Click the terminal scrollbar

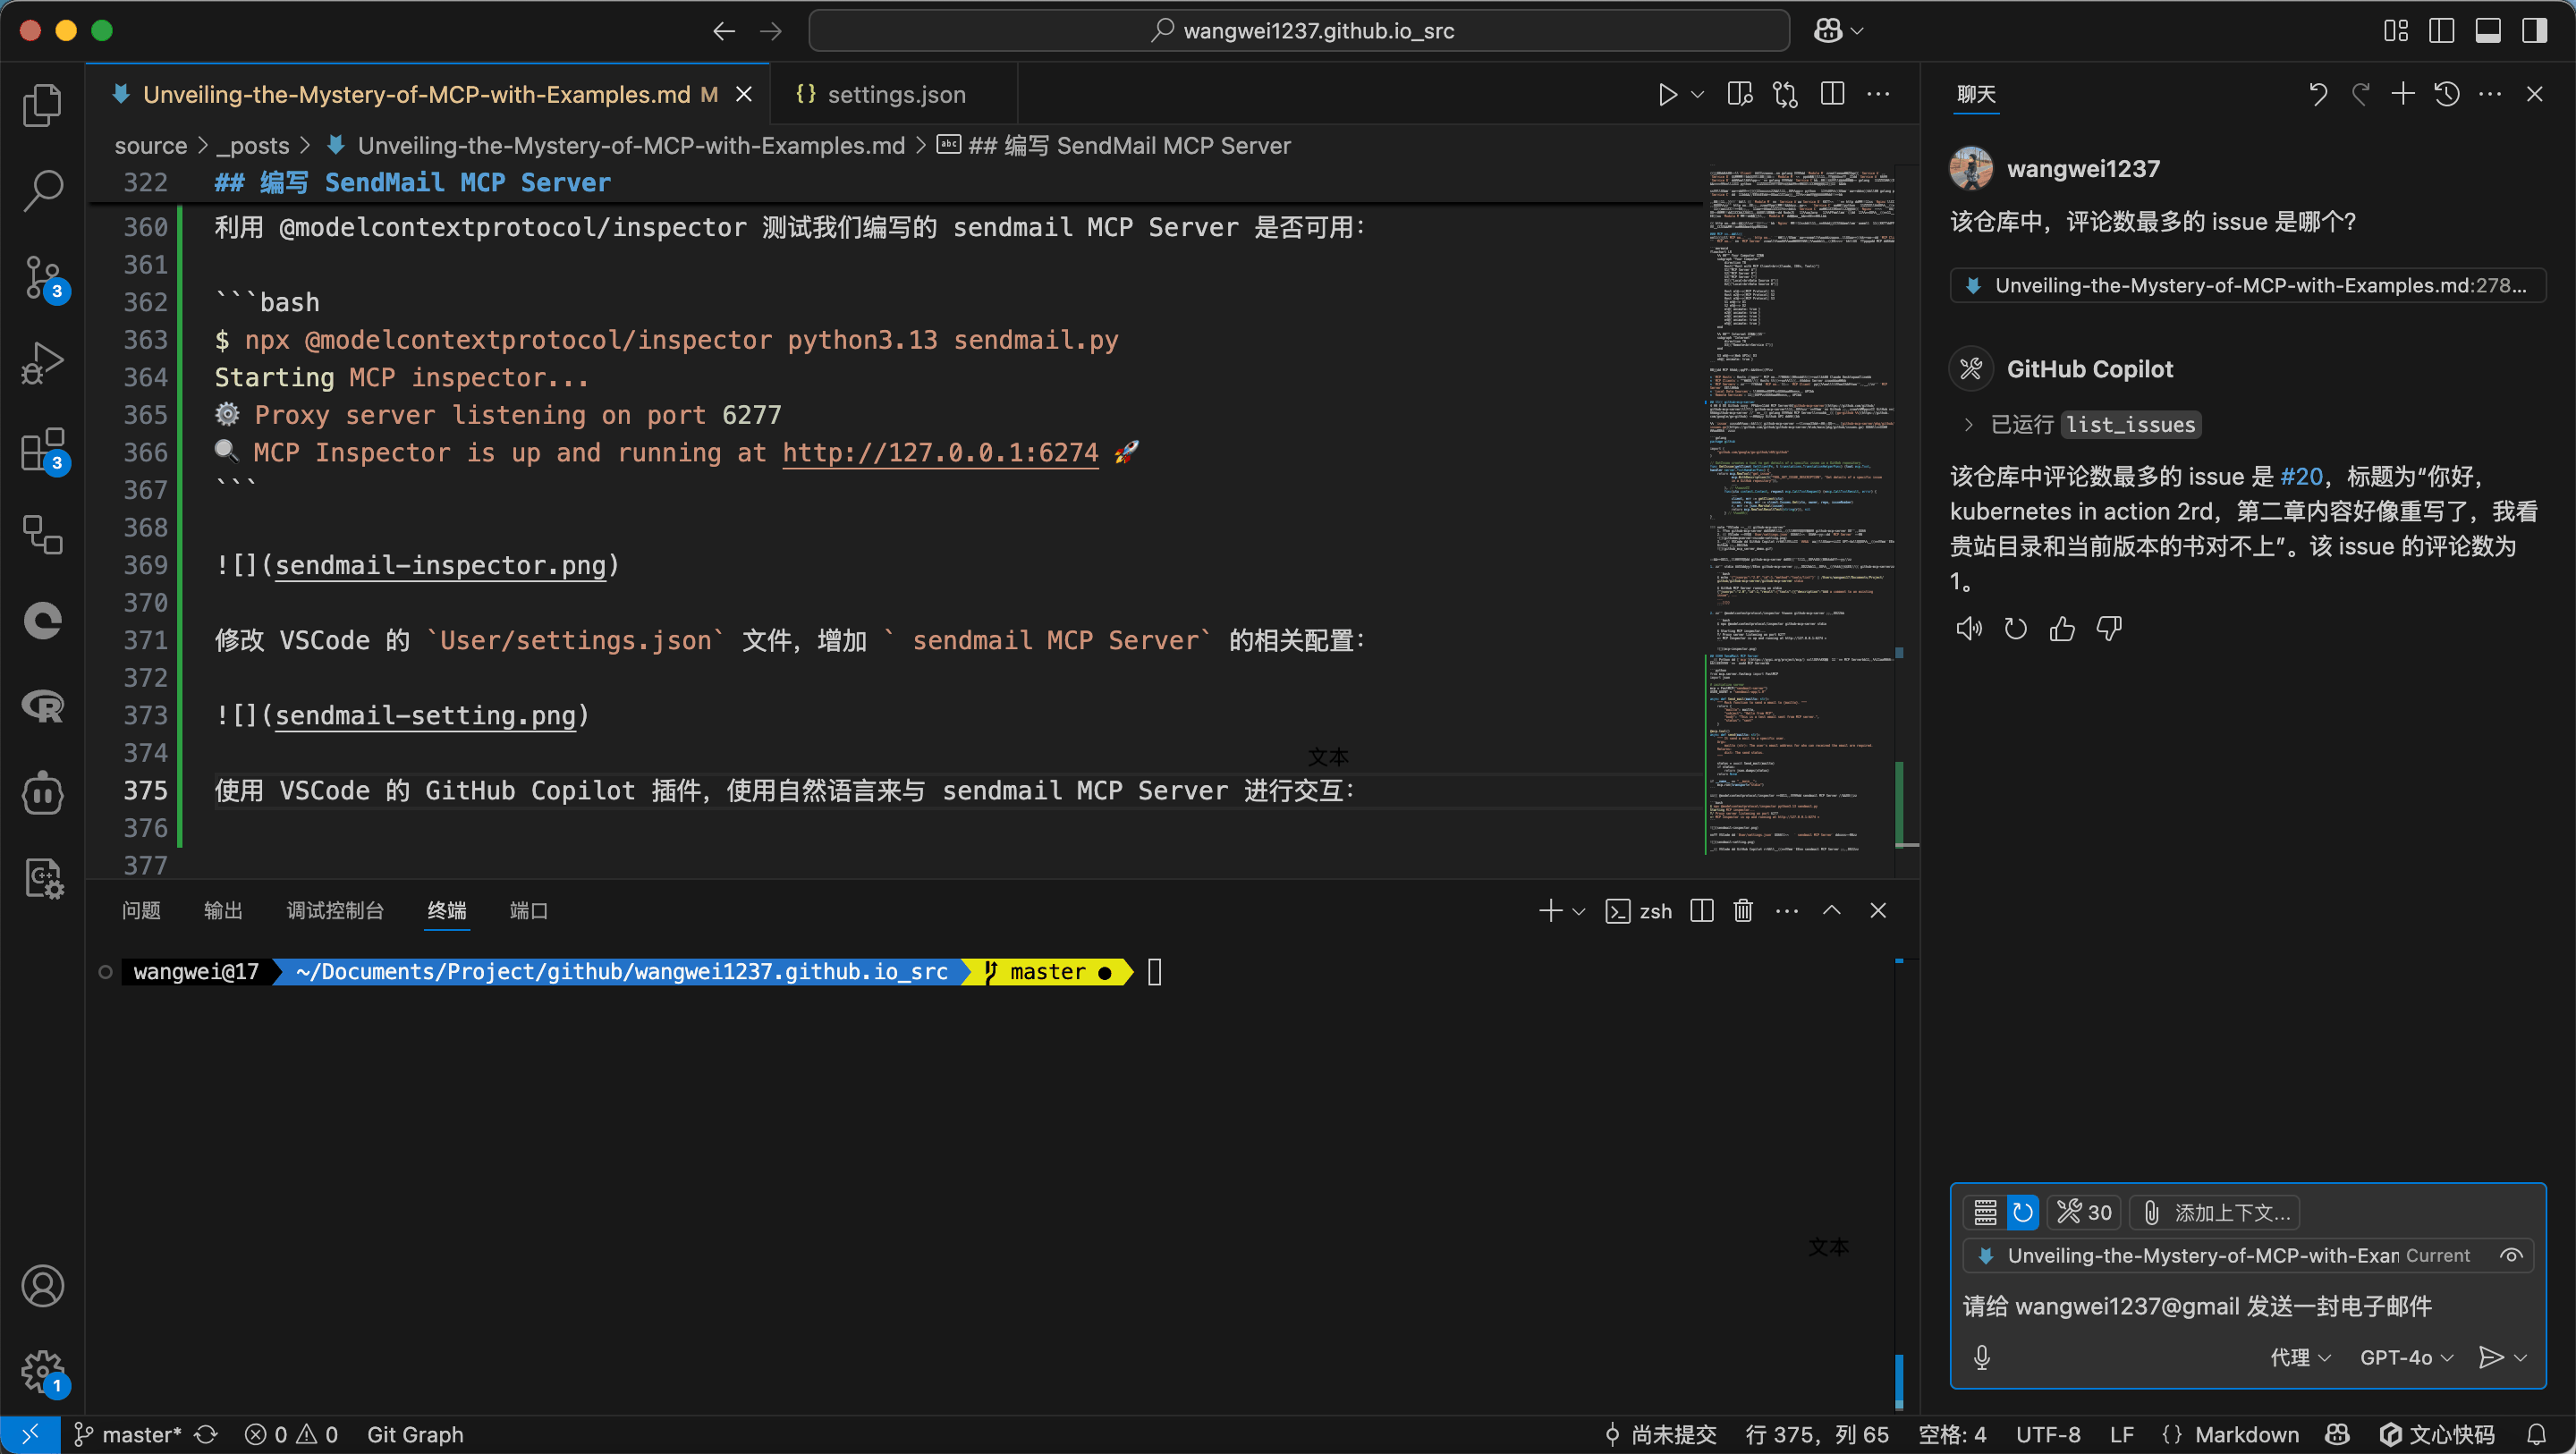click(1899, 1382)
